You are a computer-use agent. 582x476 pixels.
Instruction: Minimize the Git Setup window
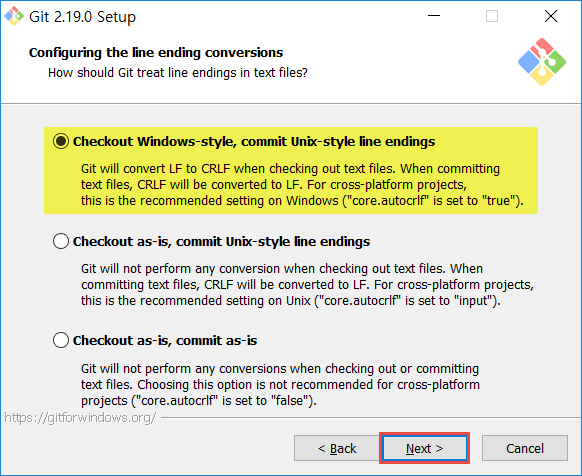coord(434,16)
